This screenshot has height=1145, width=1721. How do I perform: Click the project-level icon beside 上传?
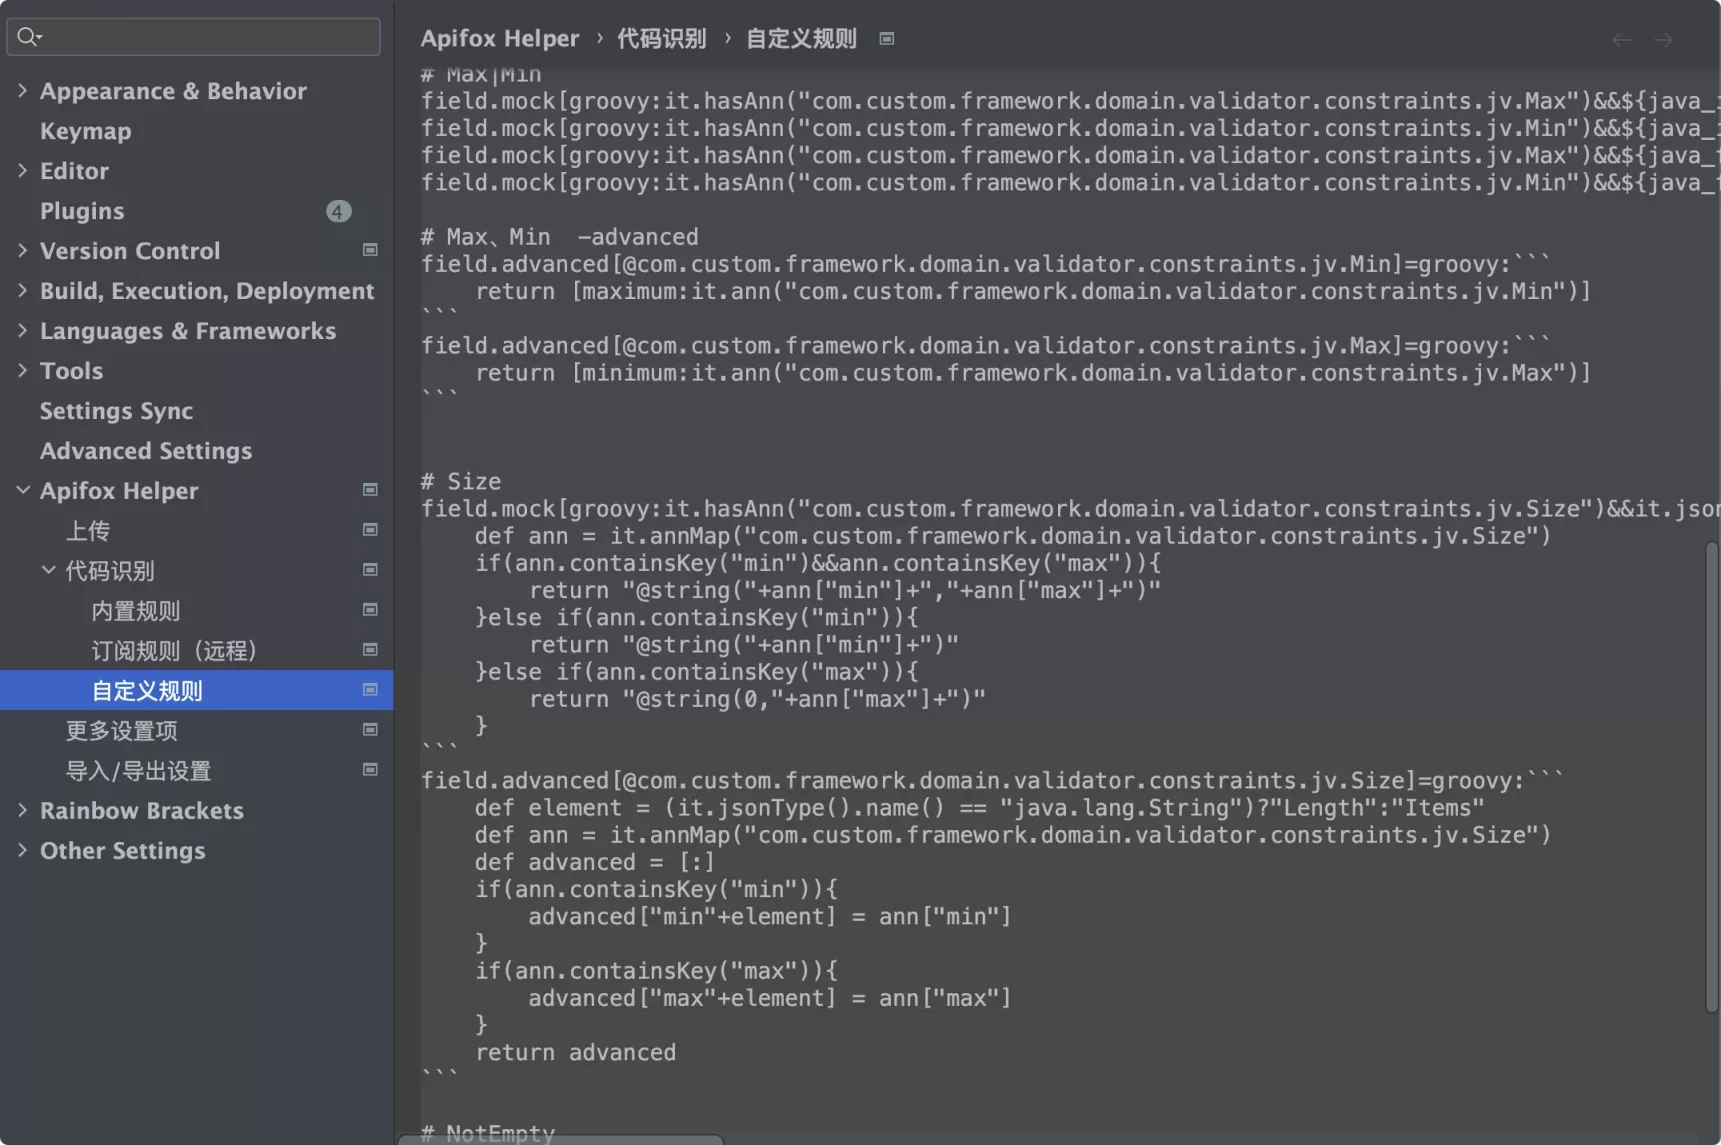370,530
